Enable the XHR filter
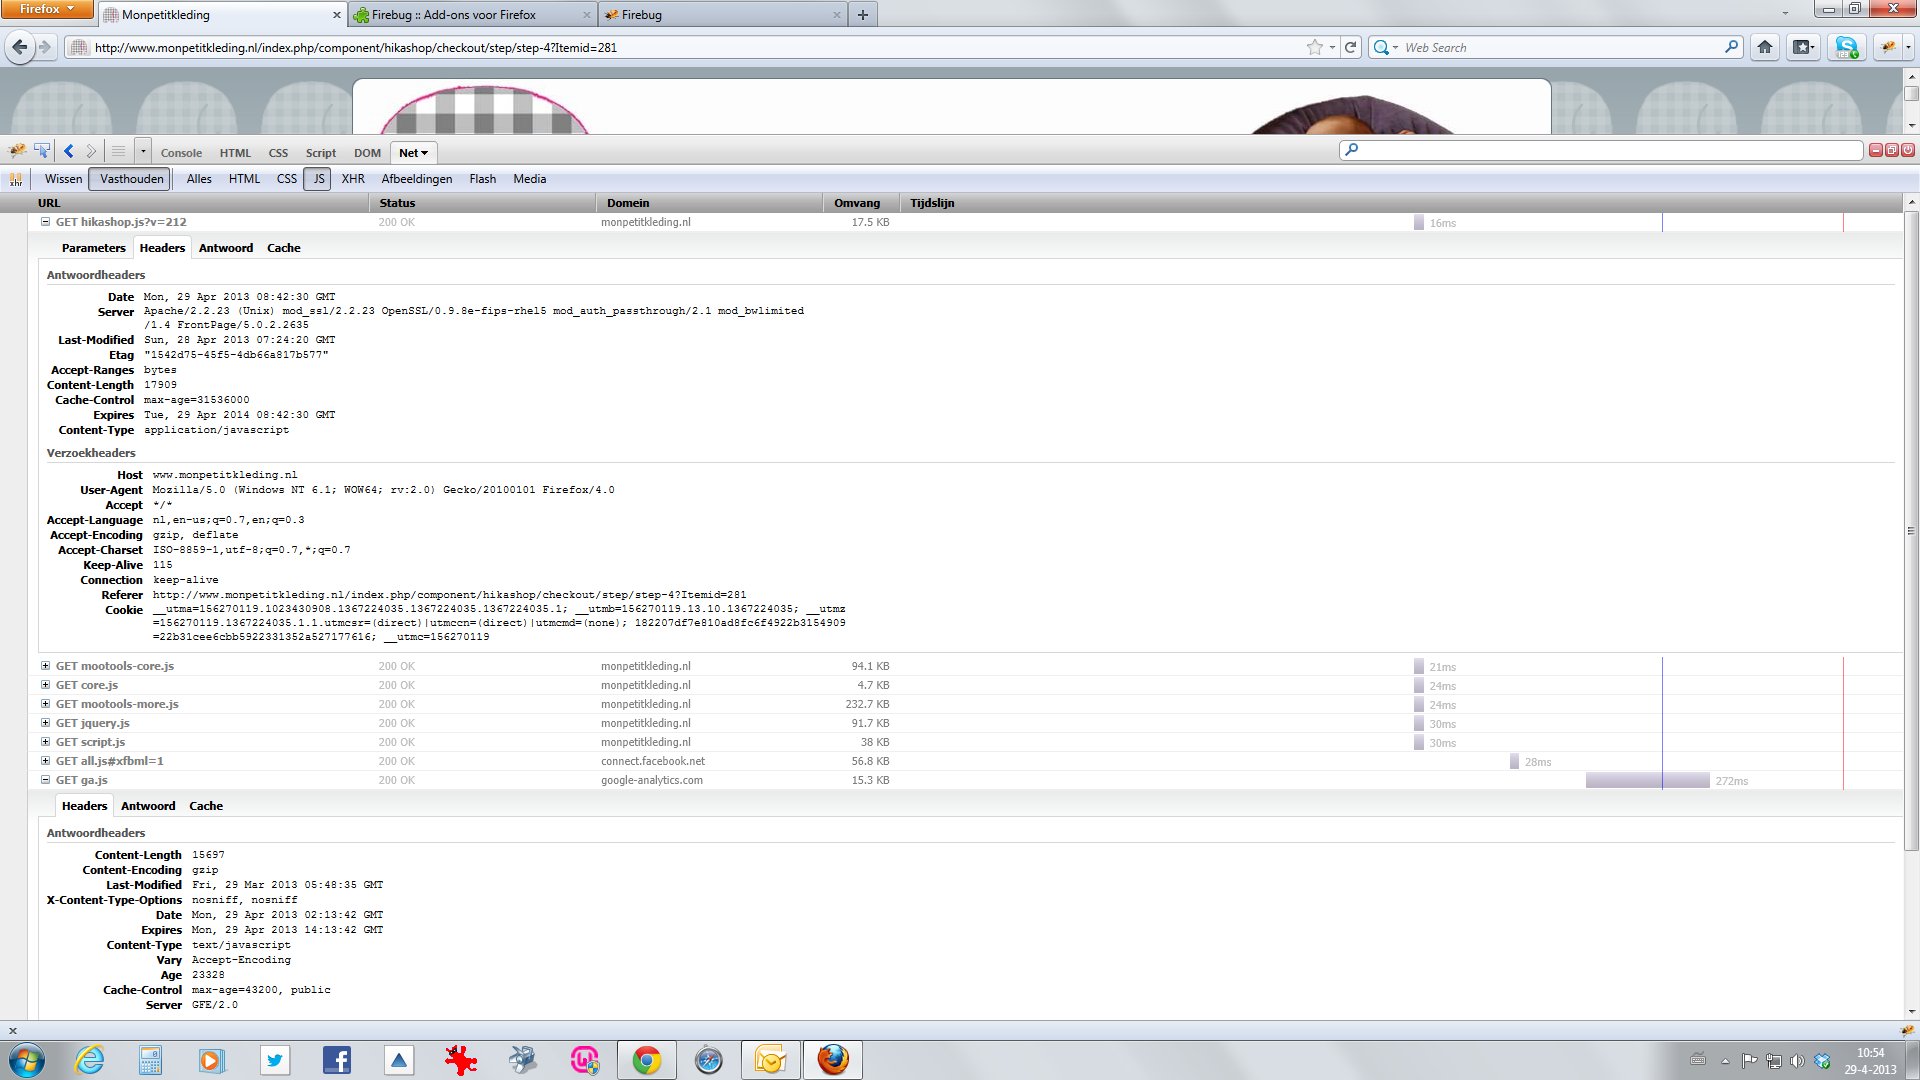 353,179
